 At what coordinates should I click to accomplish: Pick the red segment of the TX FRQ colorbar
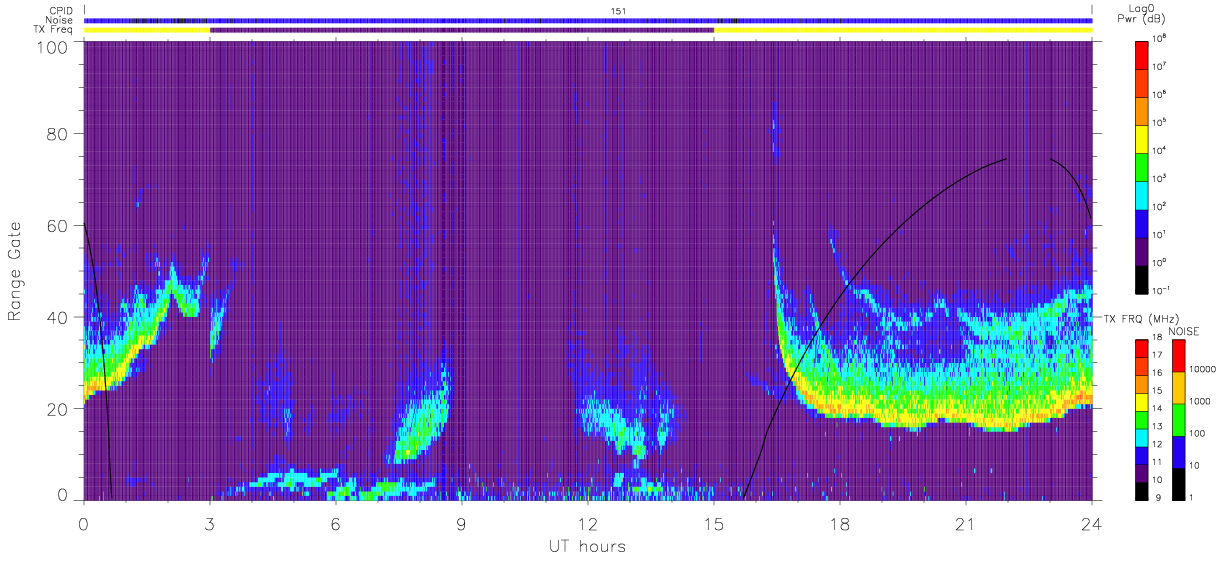(1141, 348)
